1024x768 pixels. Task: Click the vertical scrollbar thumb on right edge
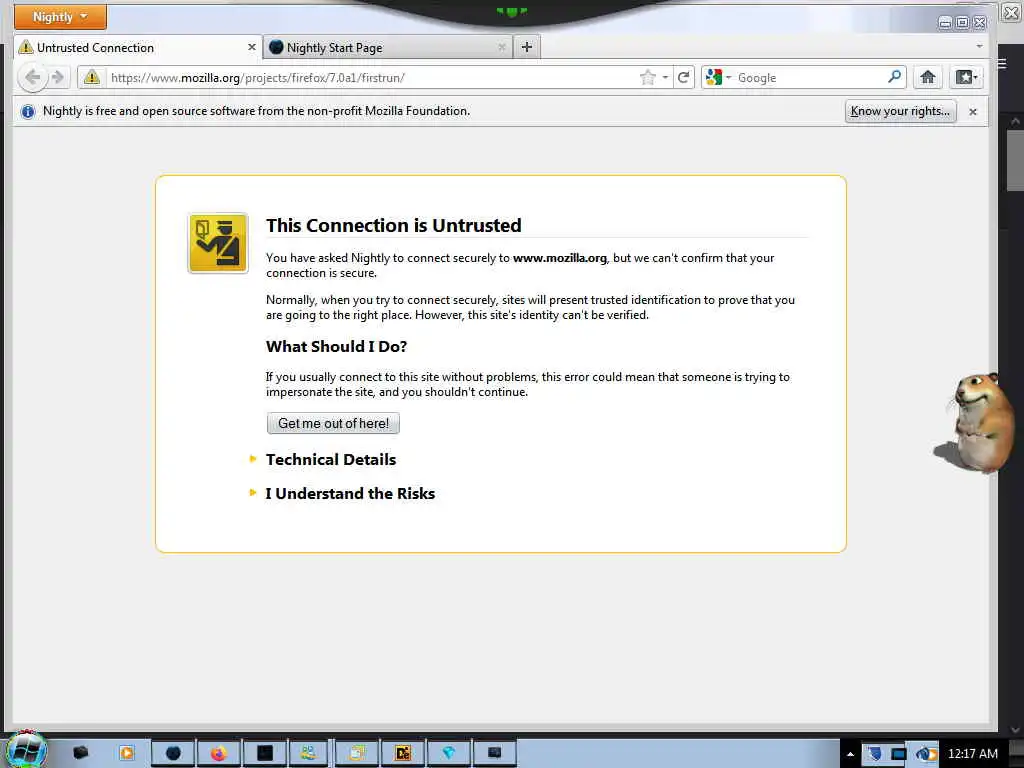click(1015, 159)
